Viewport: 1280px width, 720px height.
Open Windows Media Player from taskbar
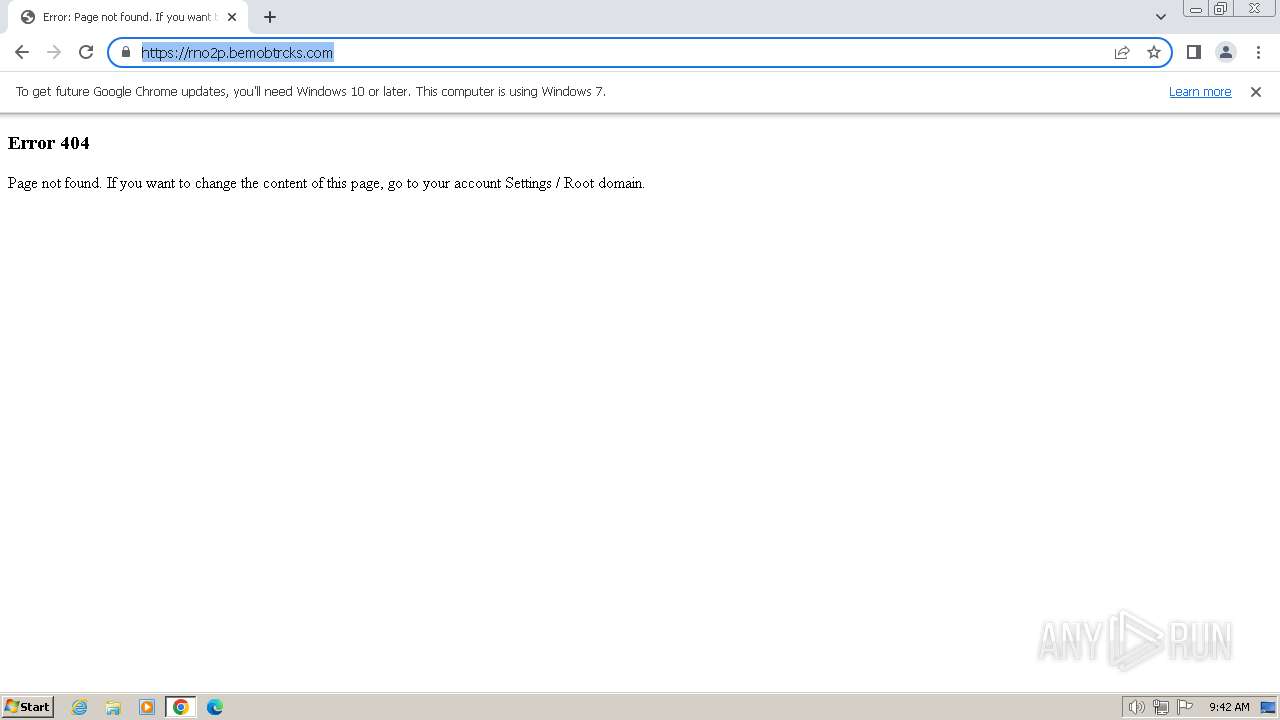click(147, 707)
